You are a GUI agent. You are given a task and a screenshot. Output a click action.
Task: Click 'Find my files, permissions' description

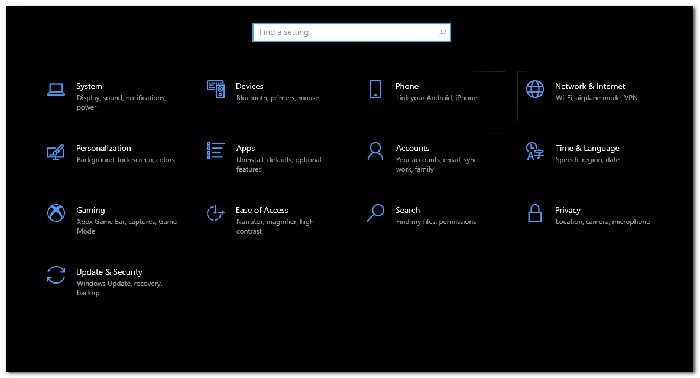tap(436, 222)
